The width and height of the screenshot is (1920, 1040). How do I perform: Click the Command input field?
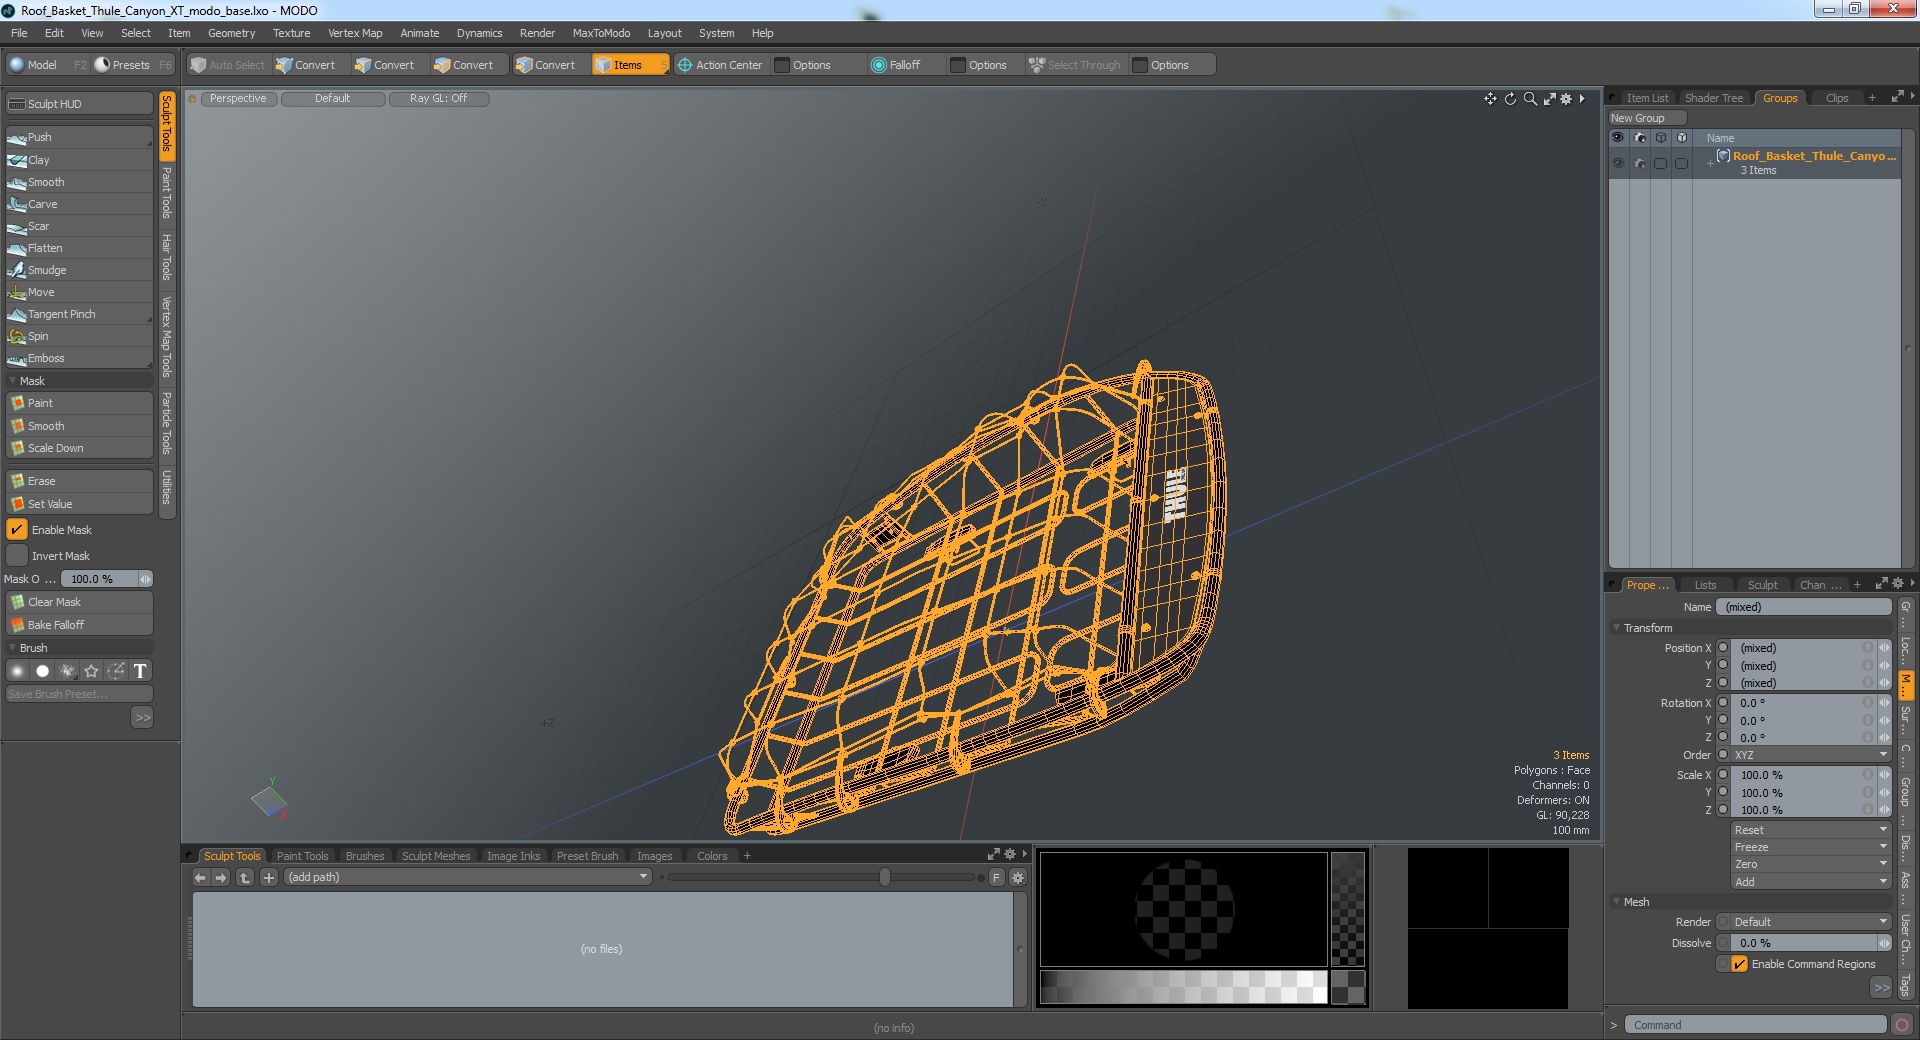(1755, 1025)
